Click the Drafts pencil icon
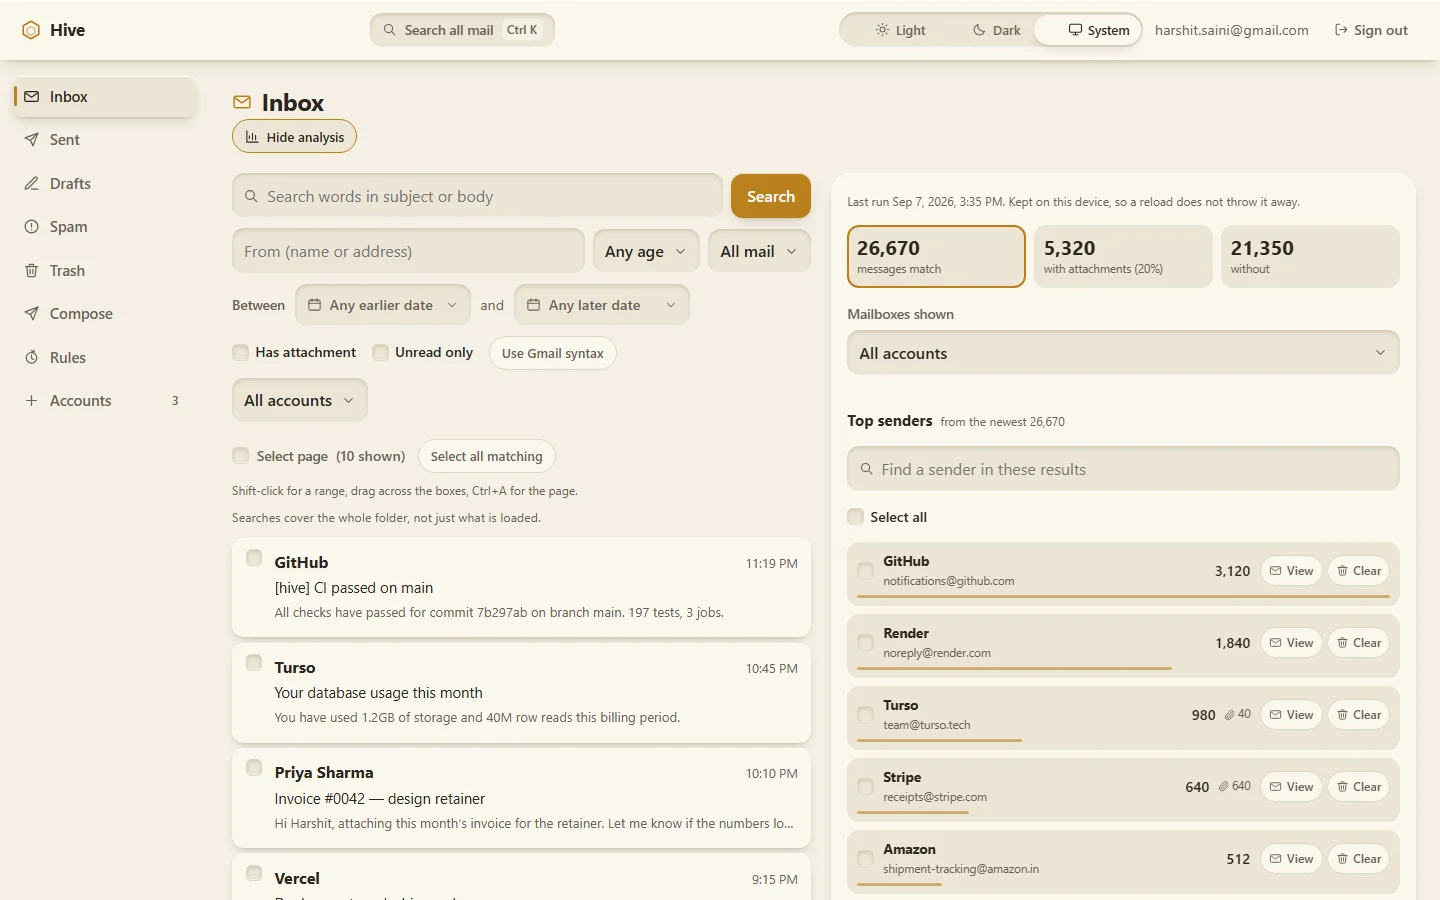This screenshot has width=1440, height=900. point(31,184)
